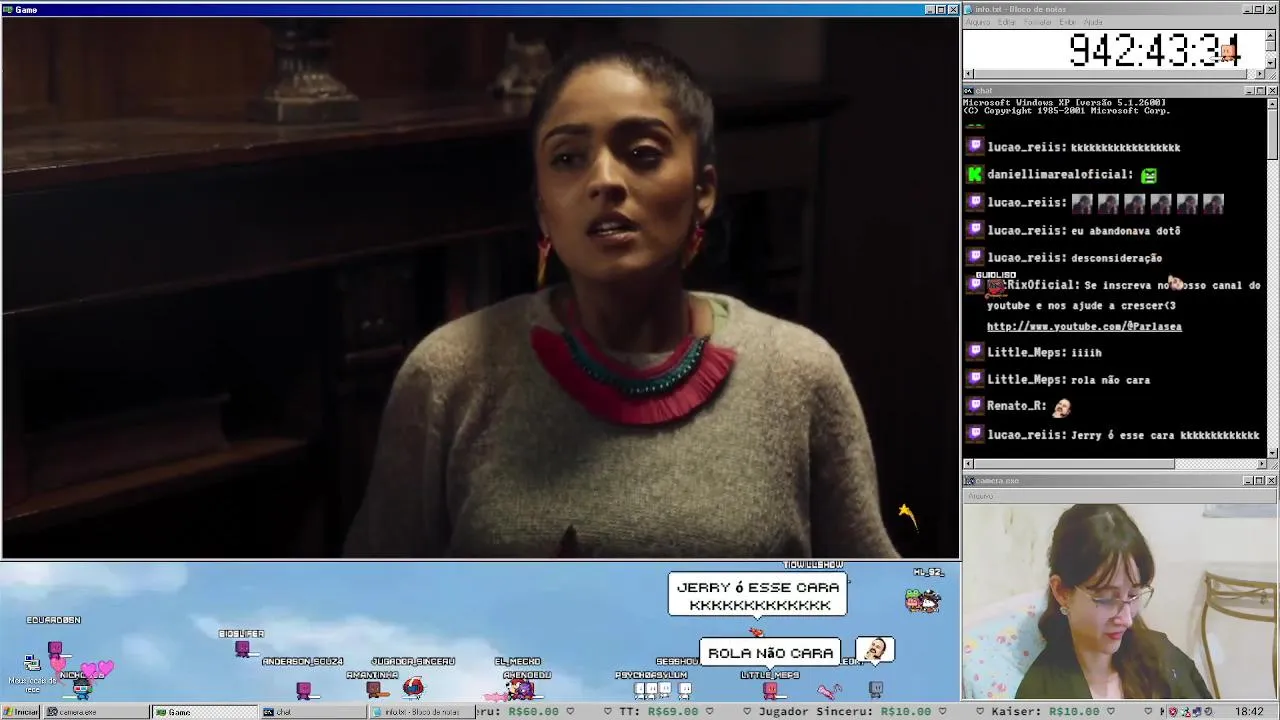
Task: Click the Twitch badge beside 'desconsideração' message
Action: click(975, 257)
